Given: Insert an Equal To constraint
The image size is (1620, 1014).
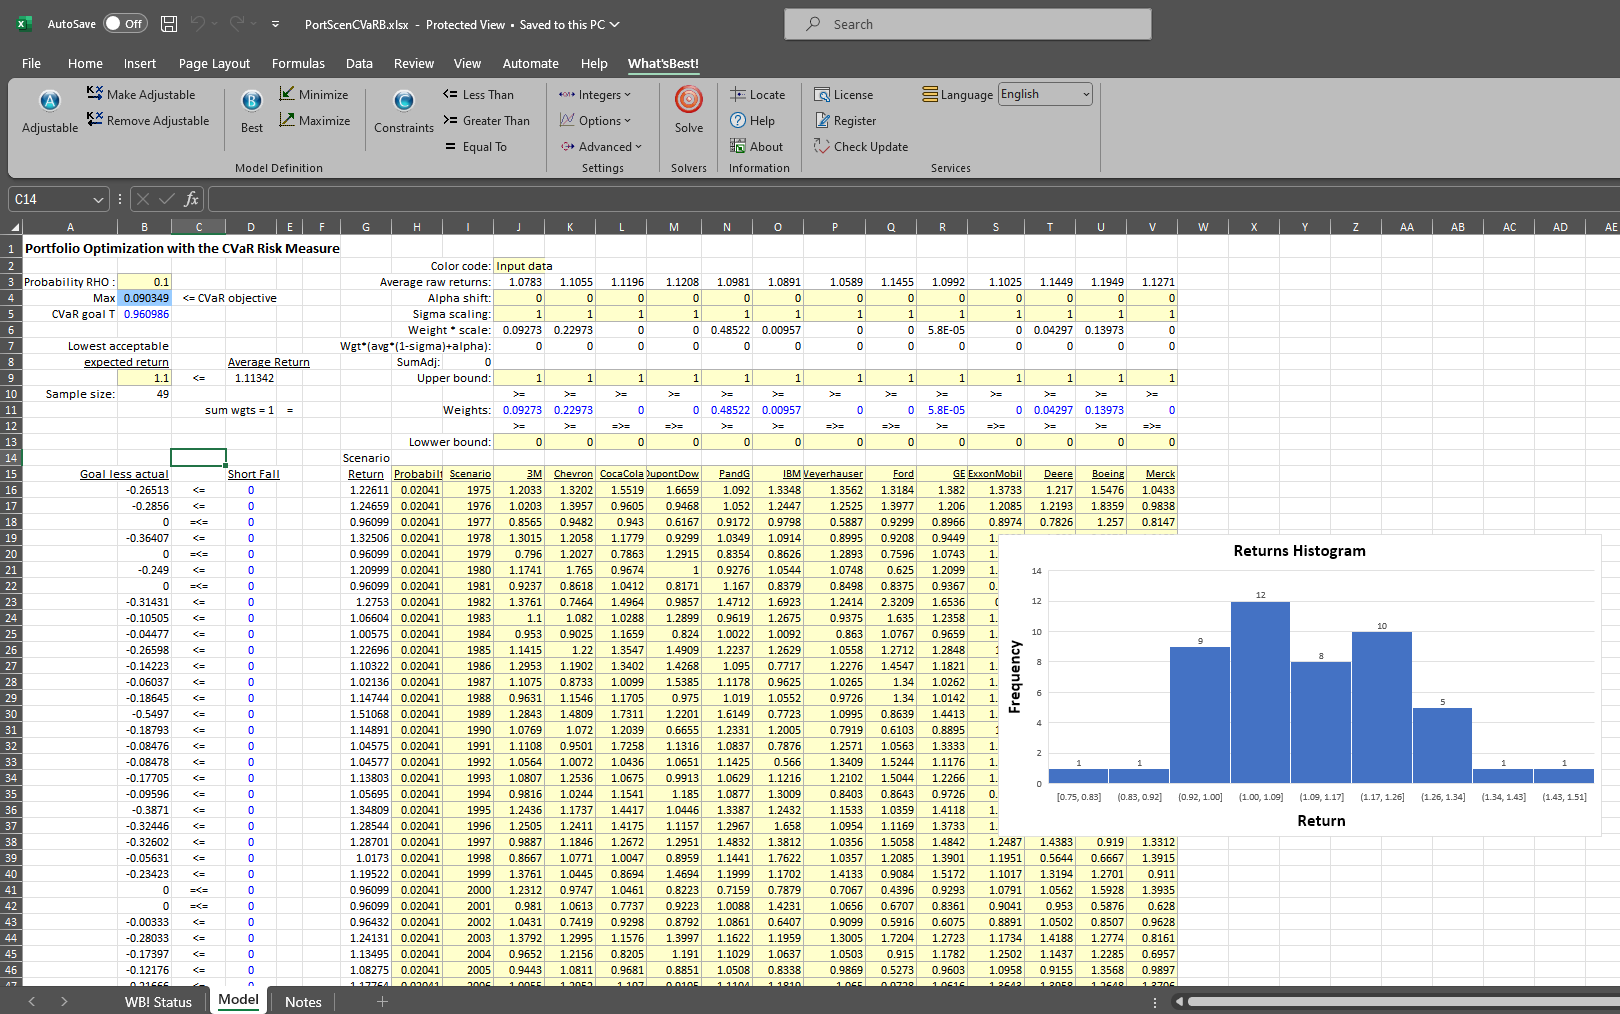Looking at the screenshot, I should click(476, 146).
